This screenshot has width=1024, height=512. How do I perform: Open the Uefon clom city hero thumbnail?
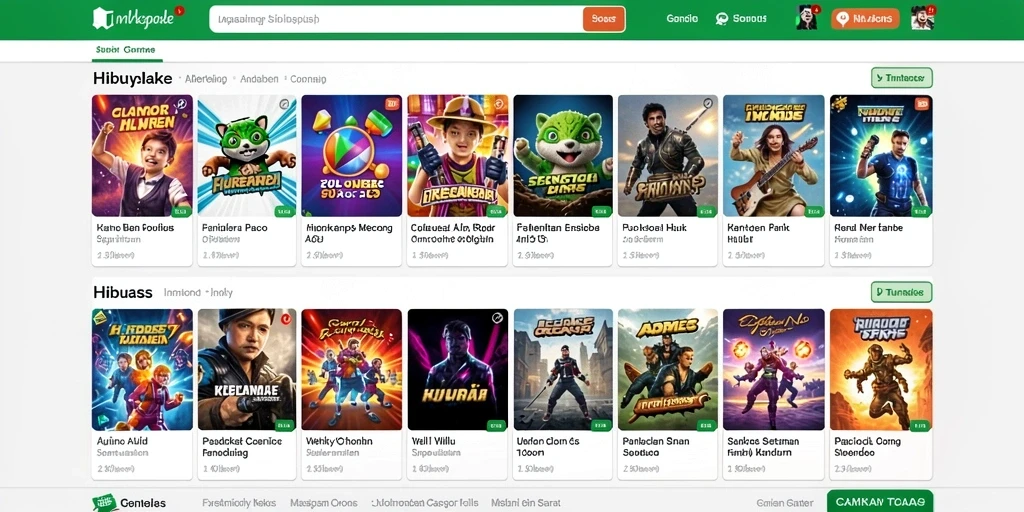point(563,369)
